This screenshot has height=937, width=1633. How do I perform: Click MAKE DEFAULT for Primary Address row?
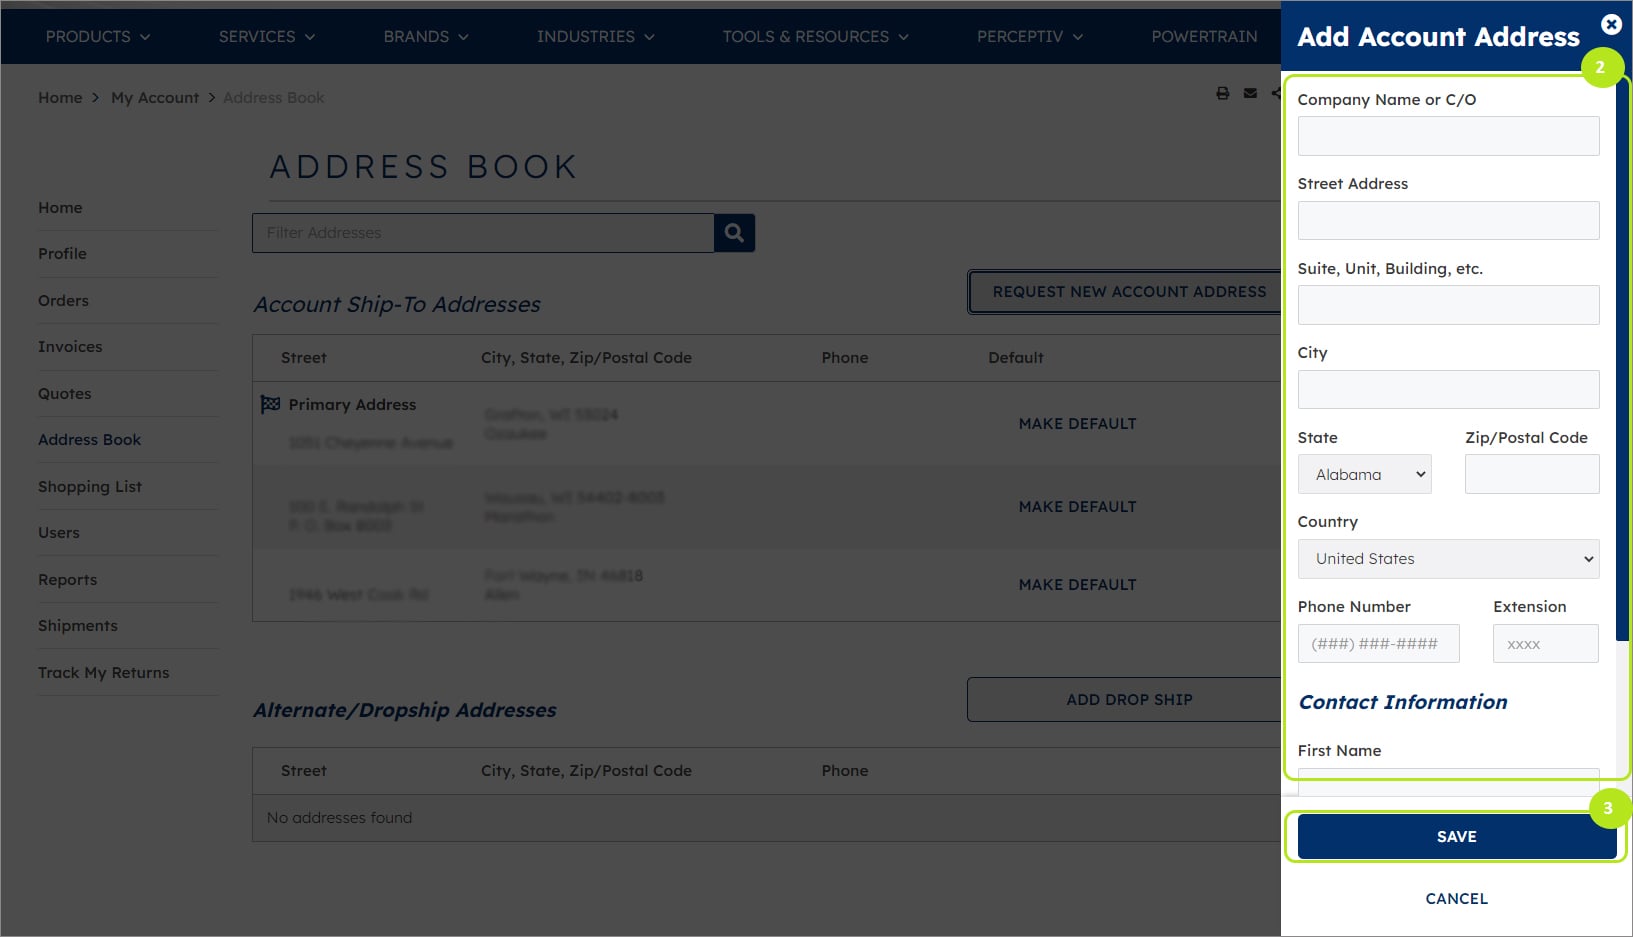pyautogui.click(x=1077, y=424)
